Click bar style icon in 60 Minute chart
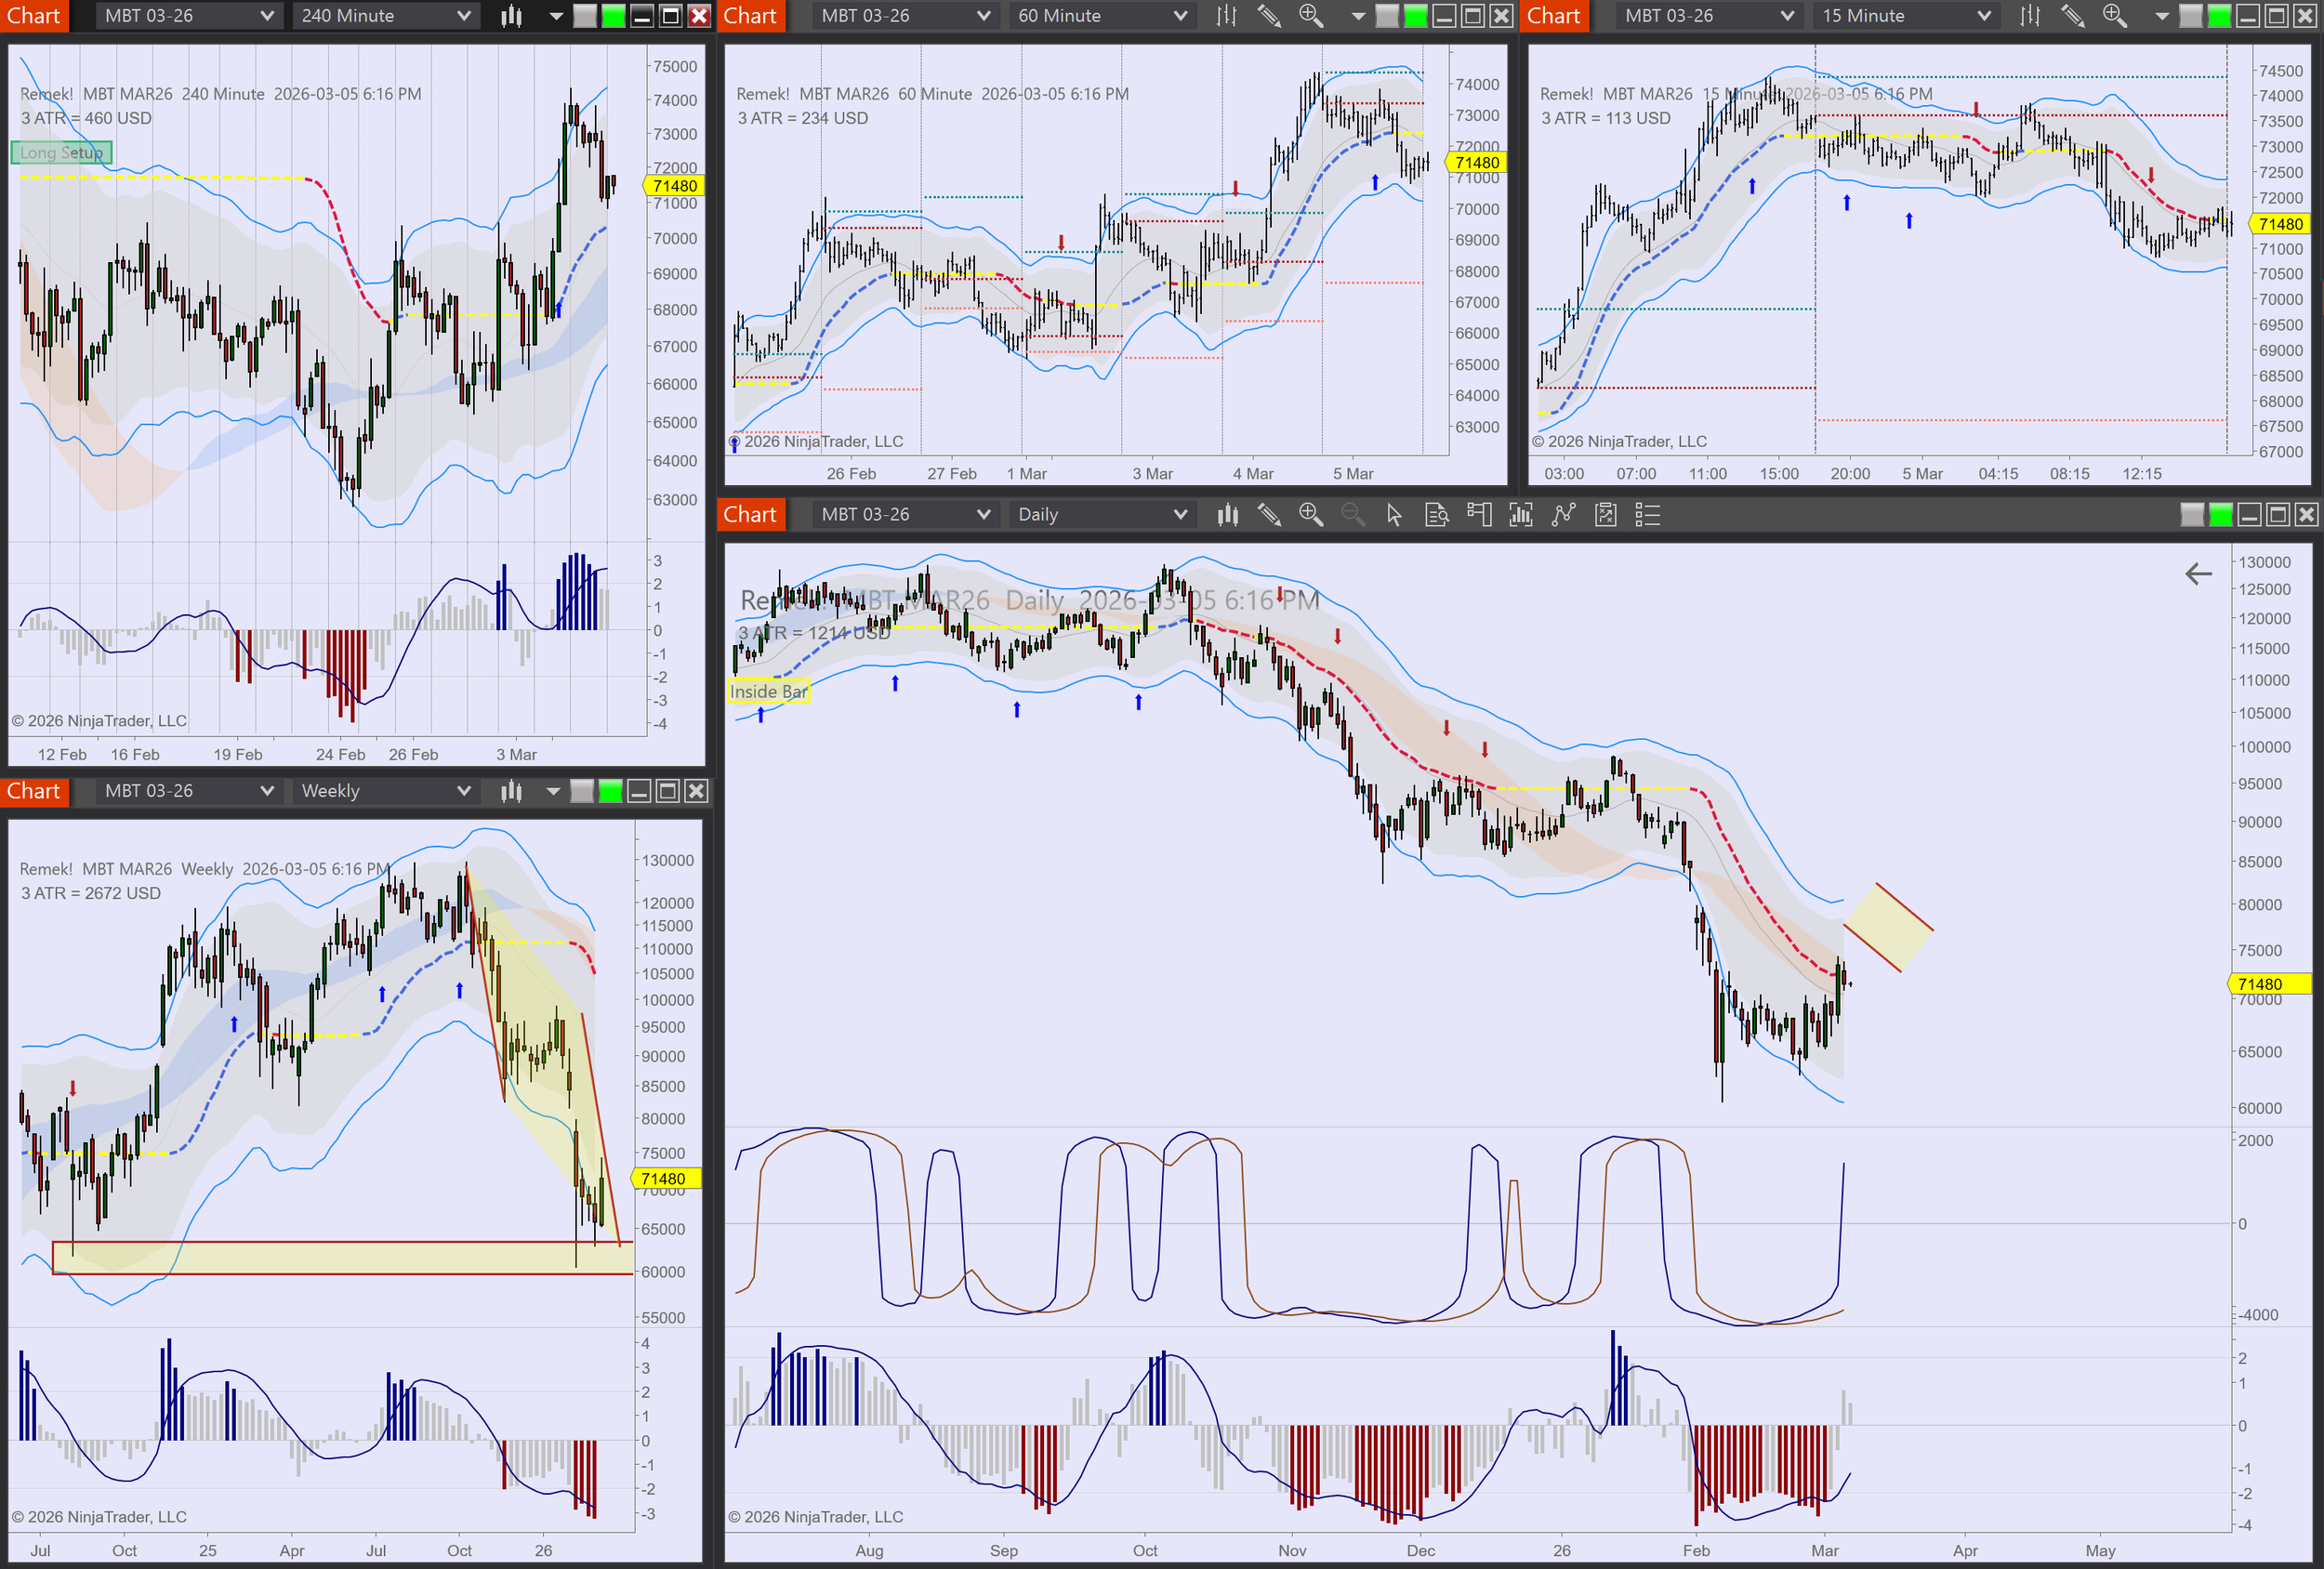Image resolution: width=2324 pixels, height=1569 pixels. [x=1226, y=16]
